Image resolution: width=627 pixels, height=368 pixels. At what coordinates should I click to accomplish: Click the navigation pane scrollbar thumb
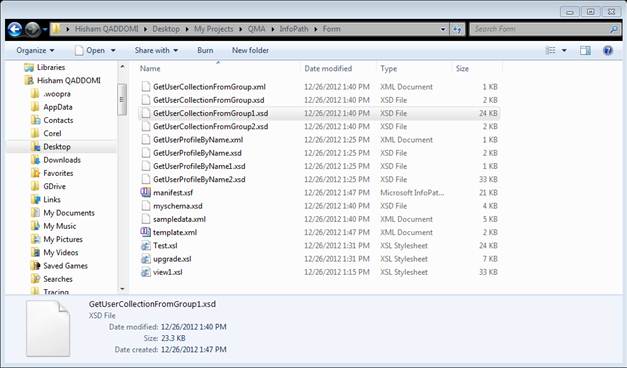click(122, 100)
